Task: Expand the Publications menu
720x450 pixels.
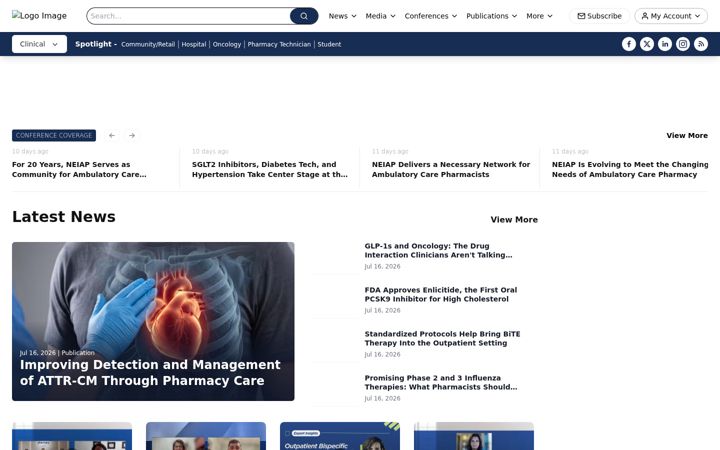Action: click(491, 16)
